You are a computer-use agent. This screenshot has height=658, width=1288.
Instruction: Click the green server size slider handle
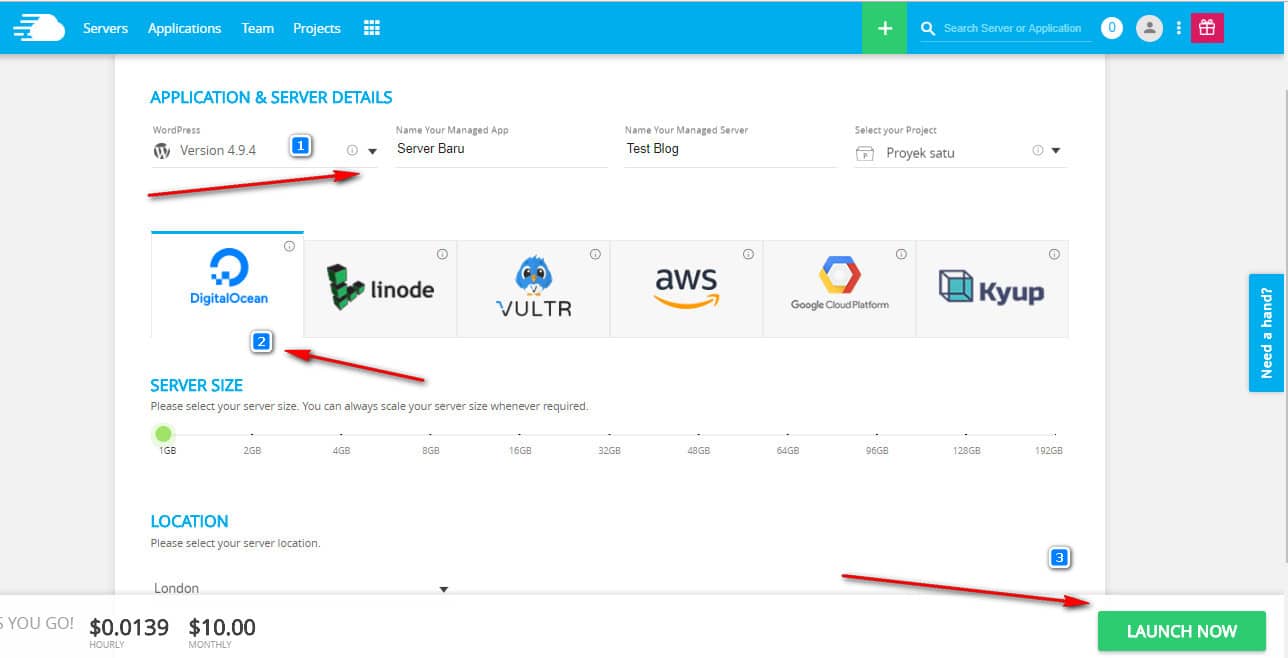coord(164,434)
